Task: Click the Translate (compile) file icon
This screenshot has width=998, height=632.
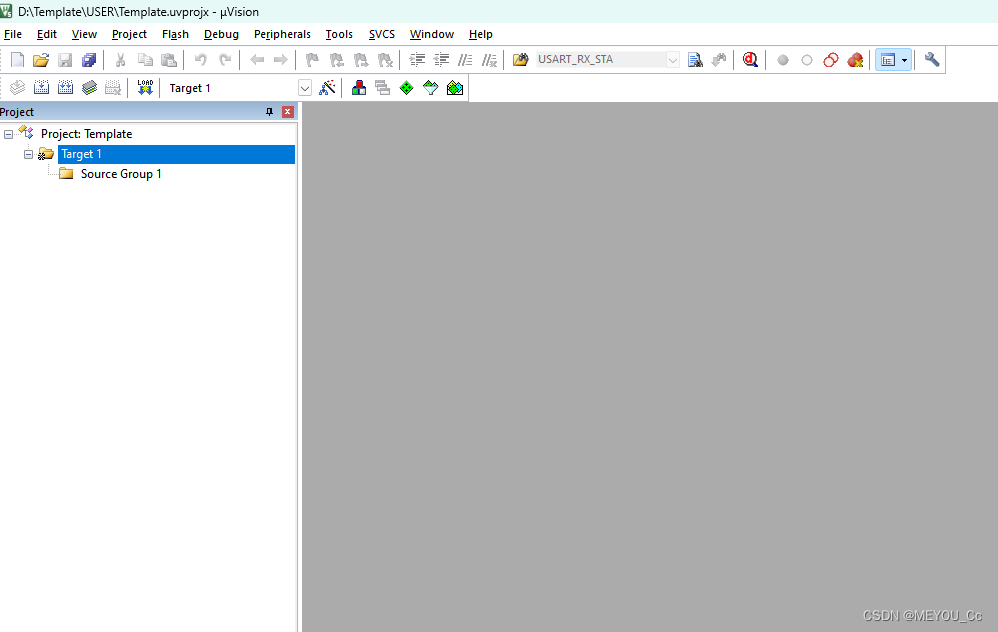Action: (x=17, y=88)
